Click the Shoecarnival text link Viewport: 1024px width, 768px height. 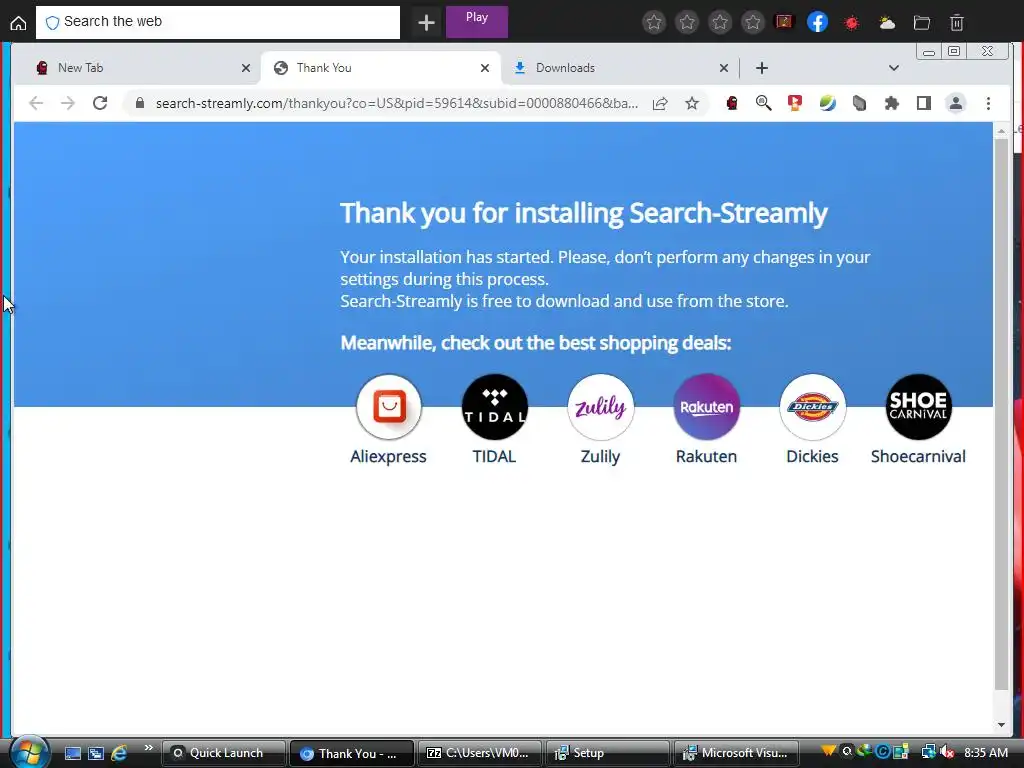[918, 456]
